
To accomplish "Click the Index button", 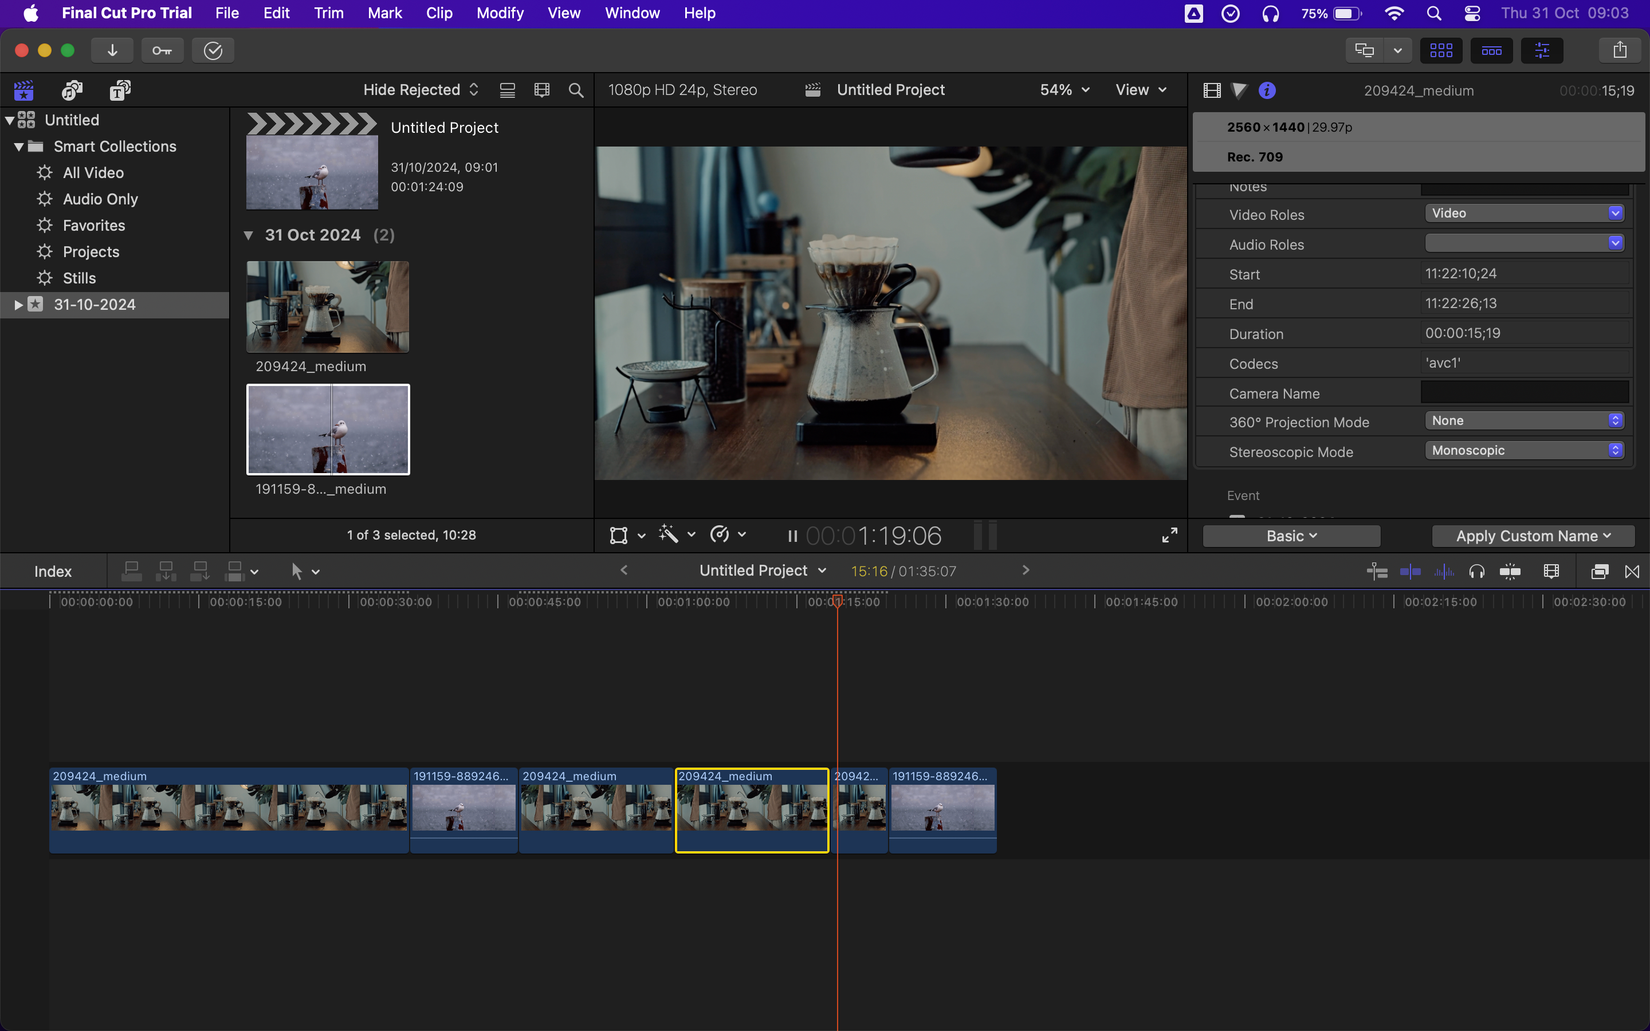I will (53, 571).
